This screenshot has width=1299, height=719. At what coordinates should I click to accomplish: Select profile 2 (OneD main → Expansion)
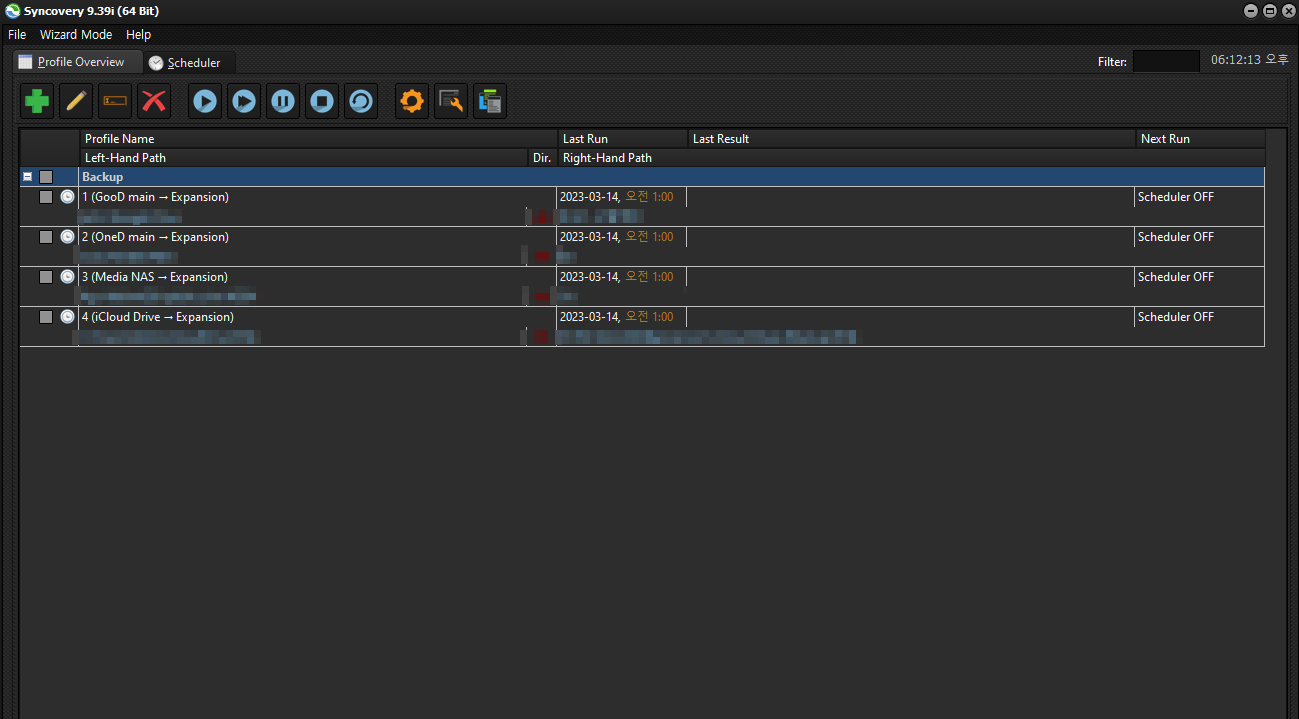[642, 246]
